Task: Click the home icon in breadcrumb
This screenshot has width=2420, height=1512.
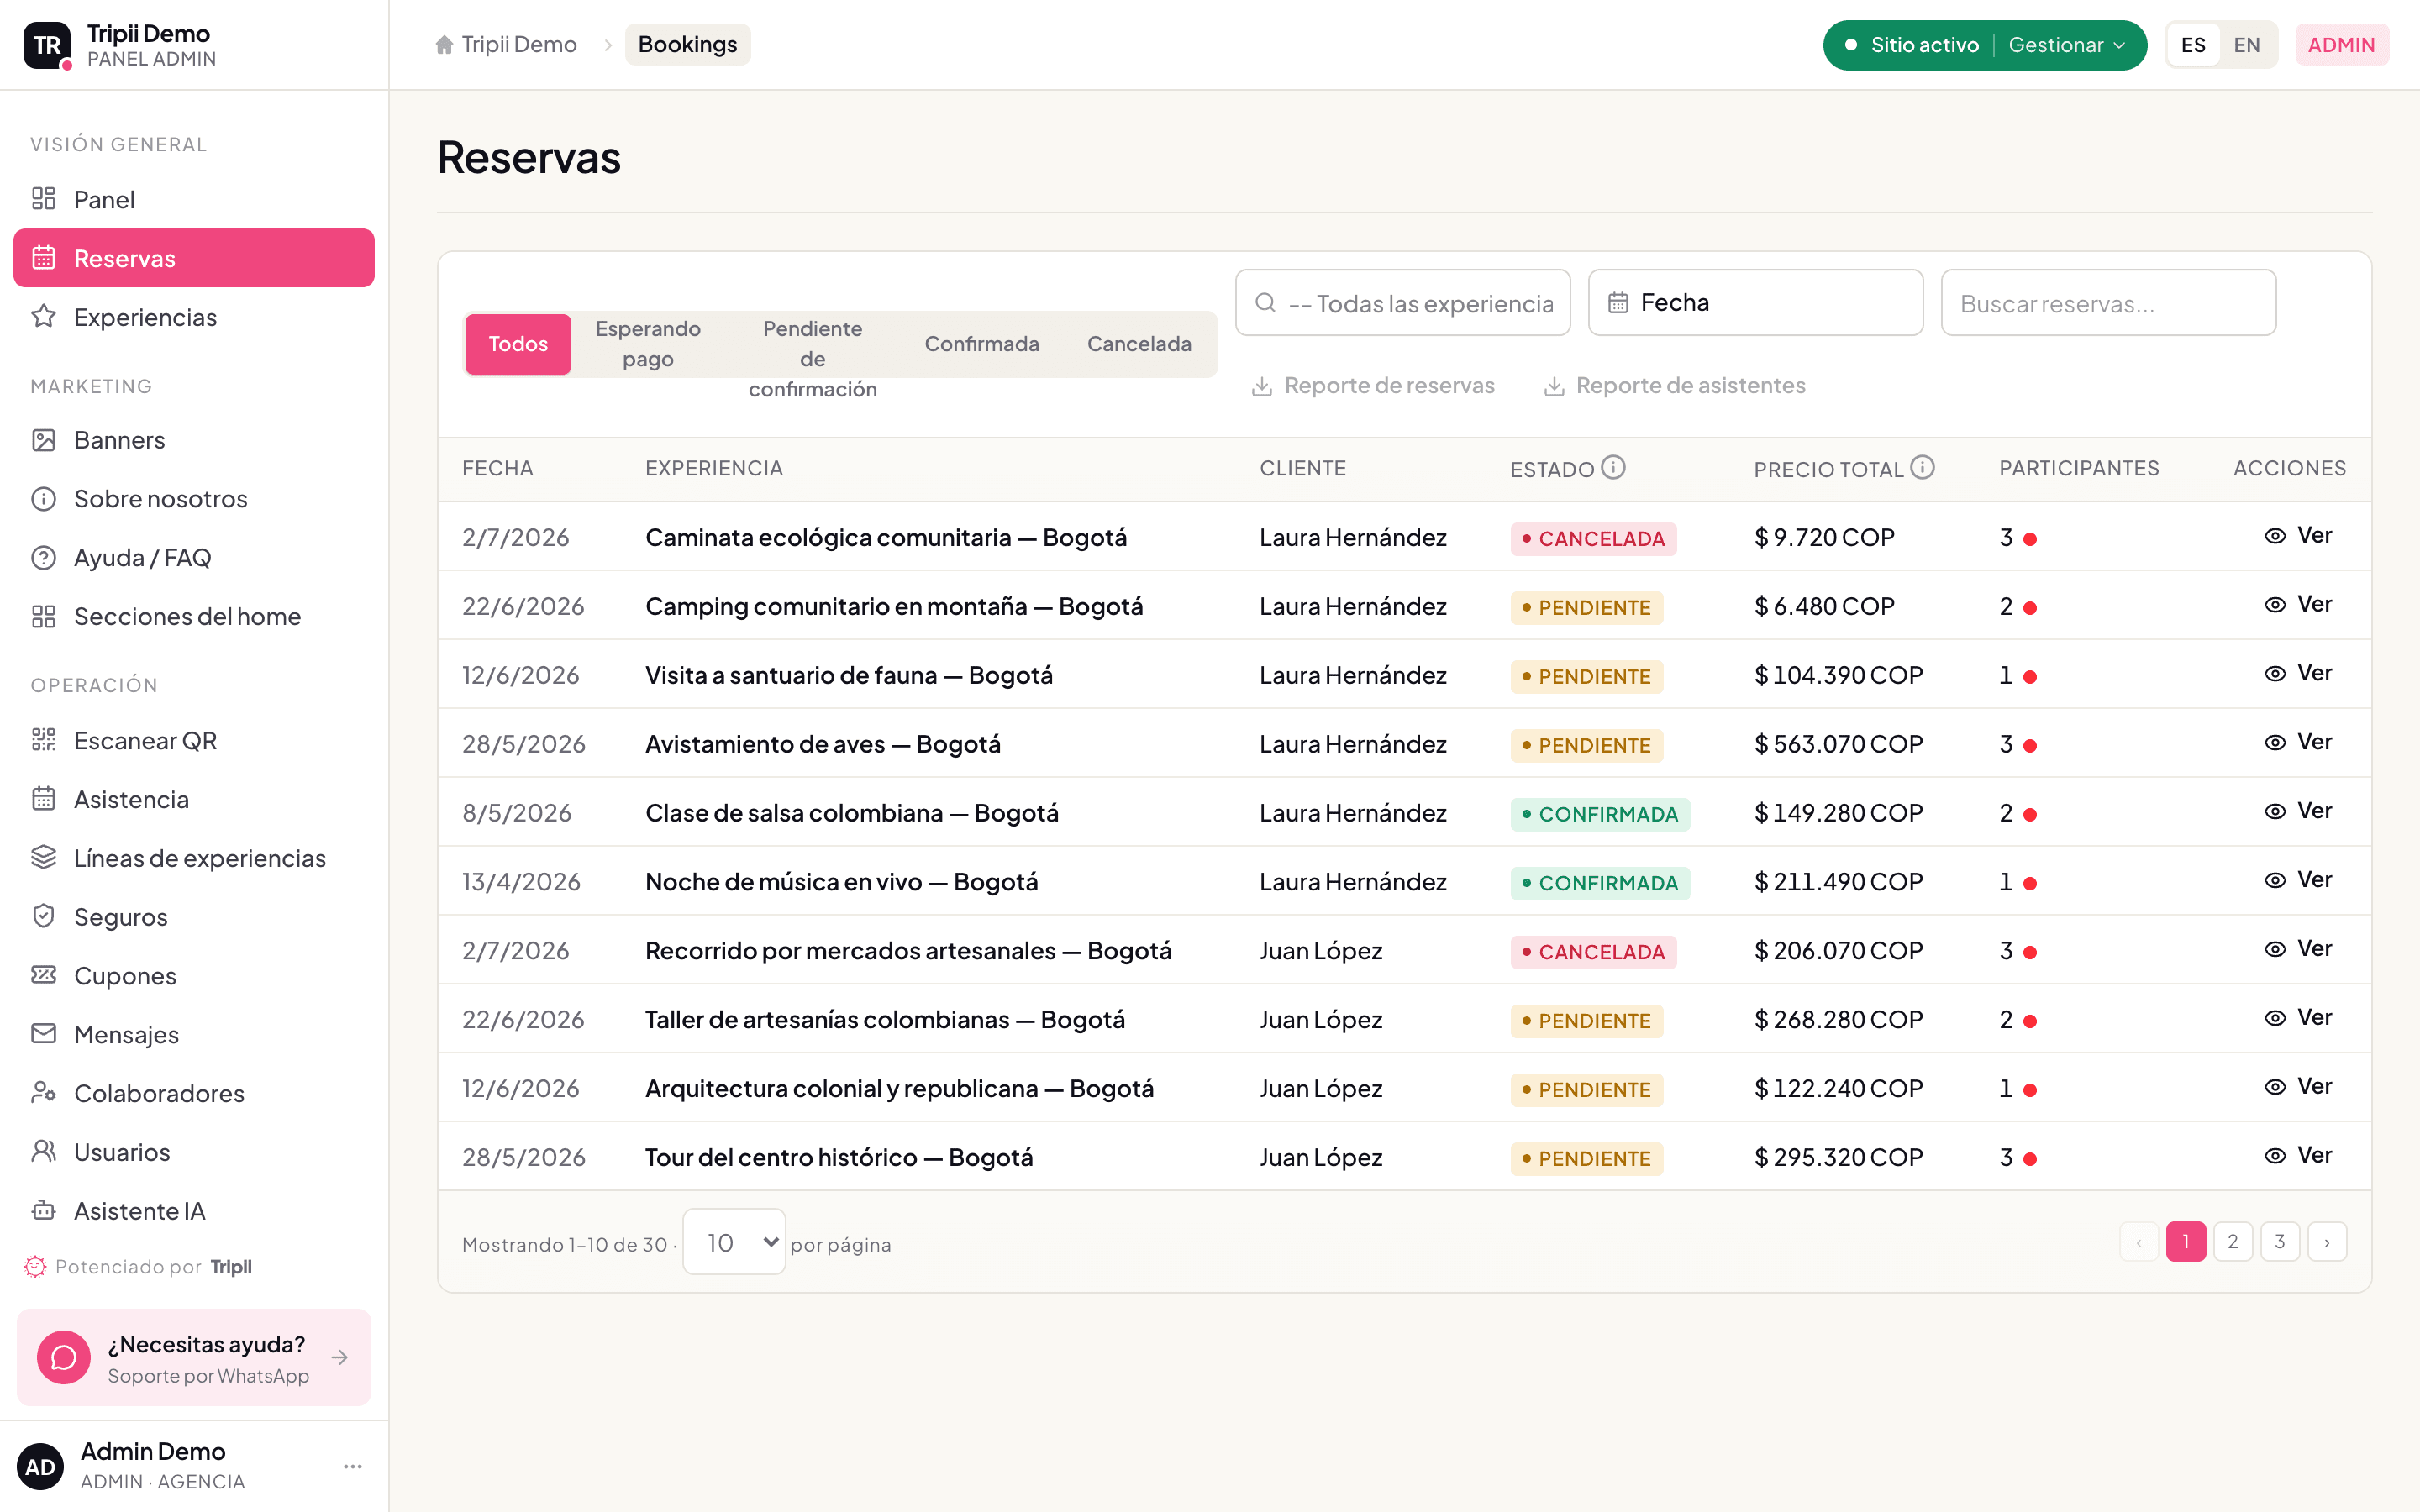Action: point(444,45)
